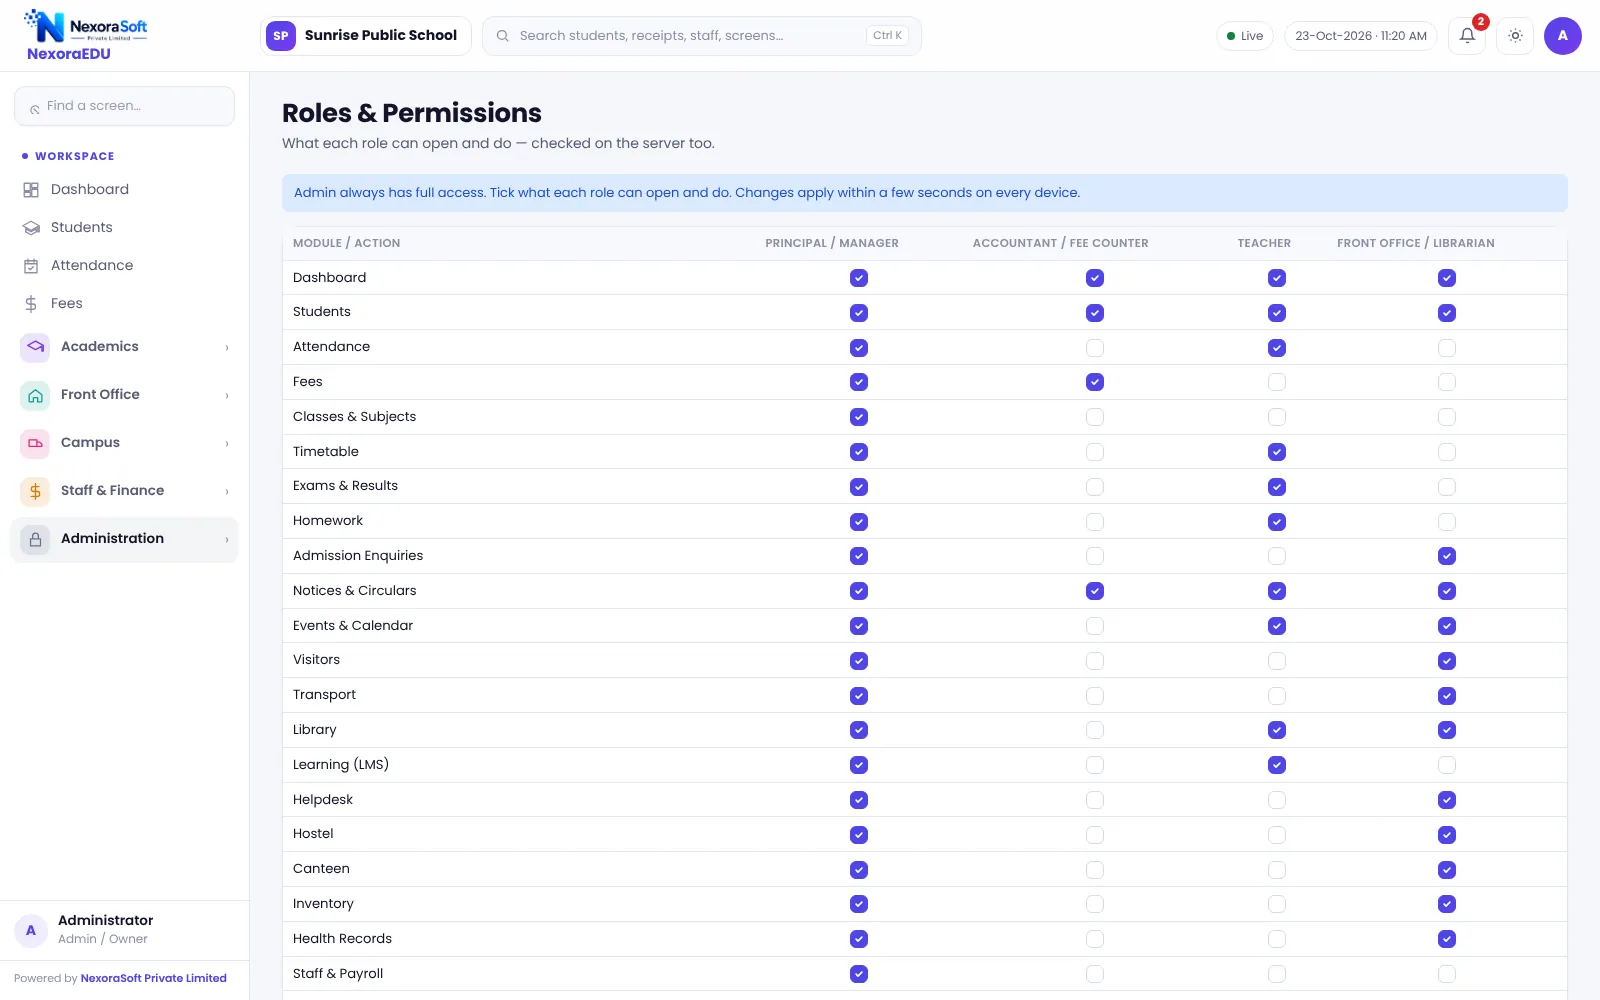Click the Academics graduation cap icon
The height and width of the screenshot is (1000, 1600).
(35, 347)
